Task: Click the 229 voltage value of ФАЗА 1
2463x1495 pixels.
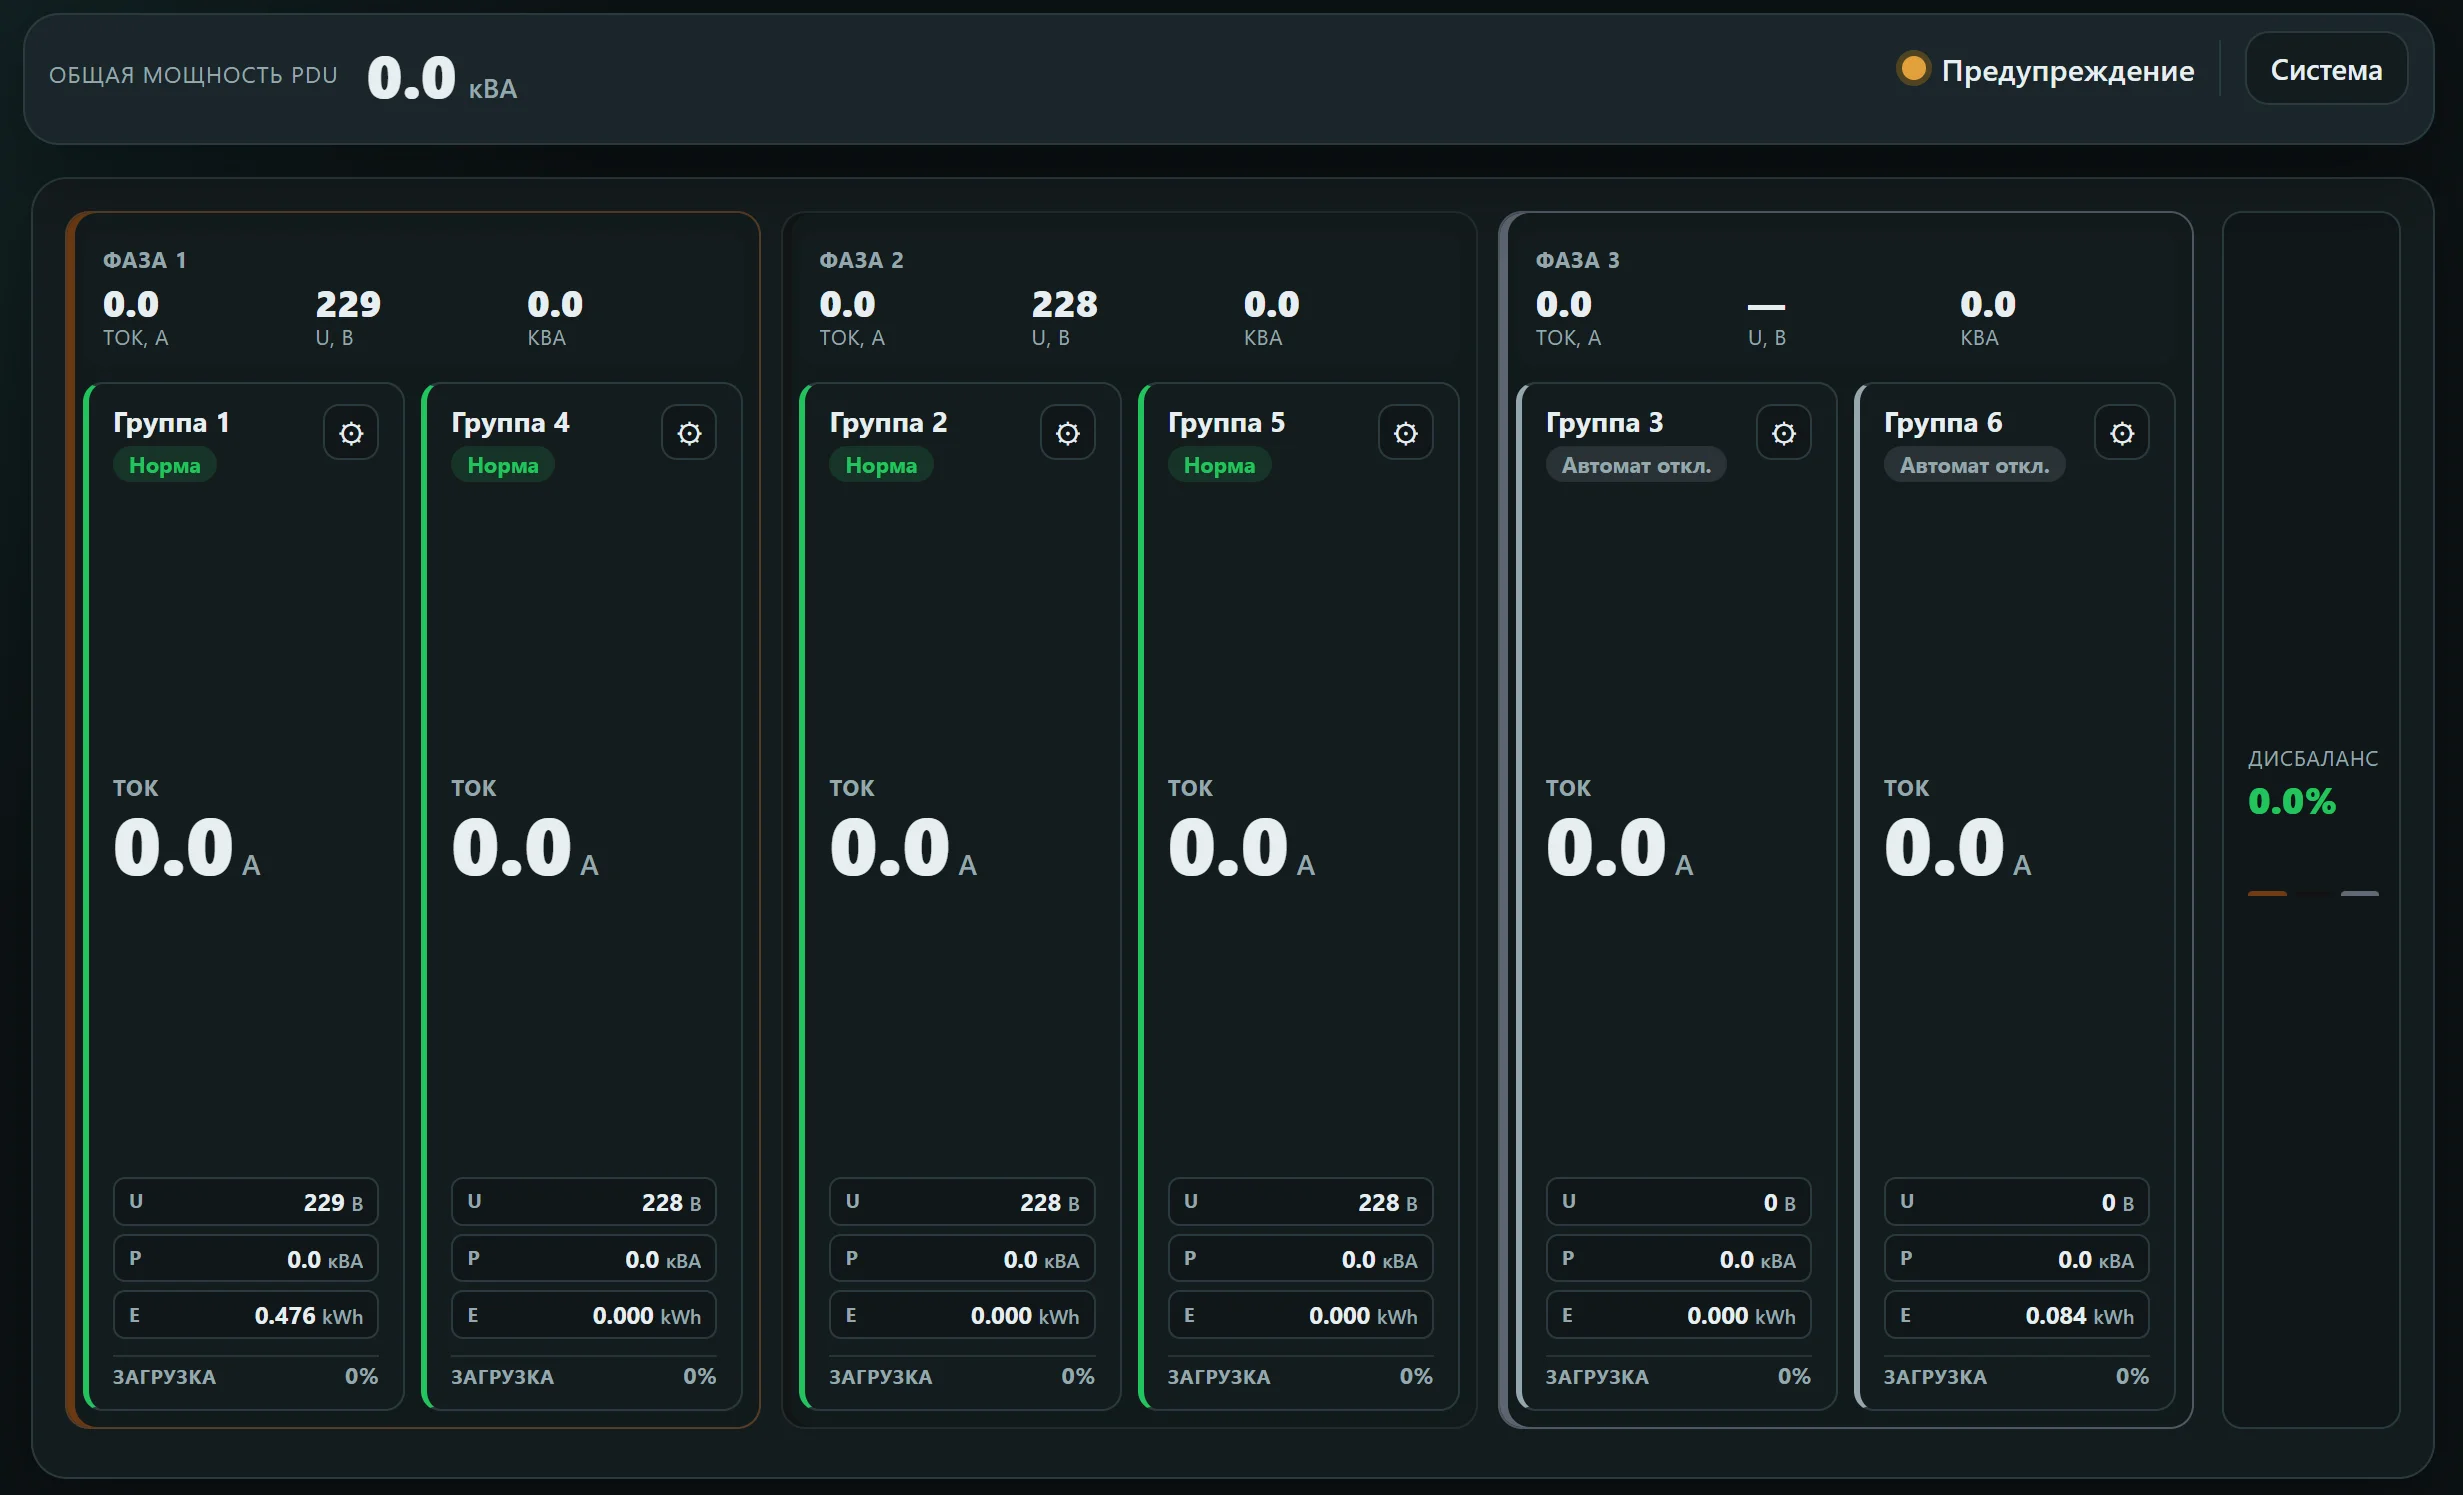Action: (348, 304)
